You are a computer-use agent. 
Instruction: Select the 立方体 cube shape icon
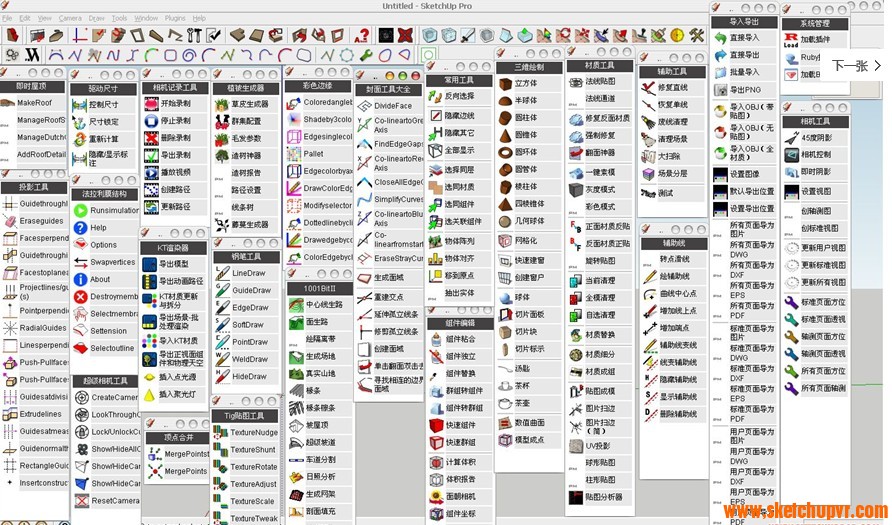coord(503,84)
